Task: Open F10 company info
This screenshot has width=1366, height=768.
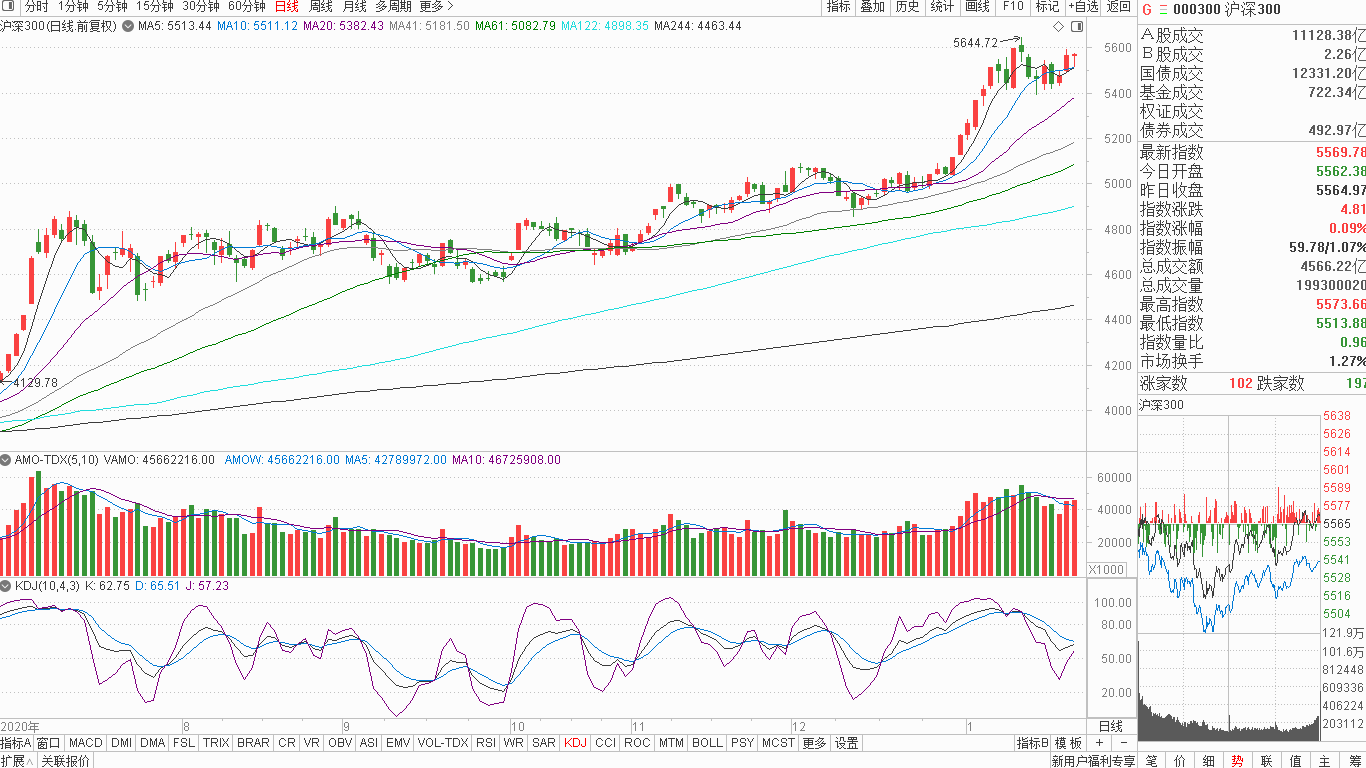Action: (1013, 7)
